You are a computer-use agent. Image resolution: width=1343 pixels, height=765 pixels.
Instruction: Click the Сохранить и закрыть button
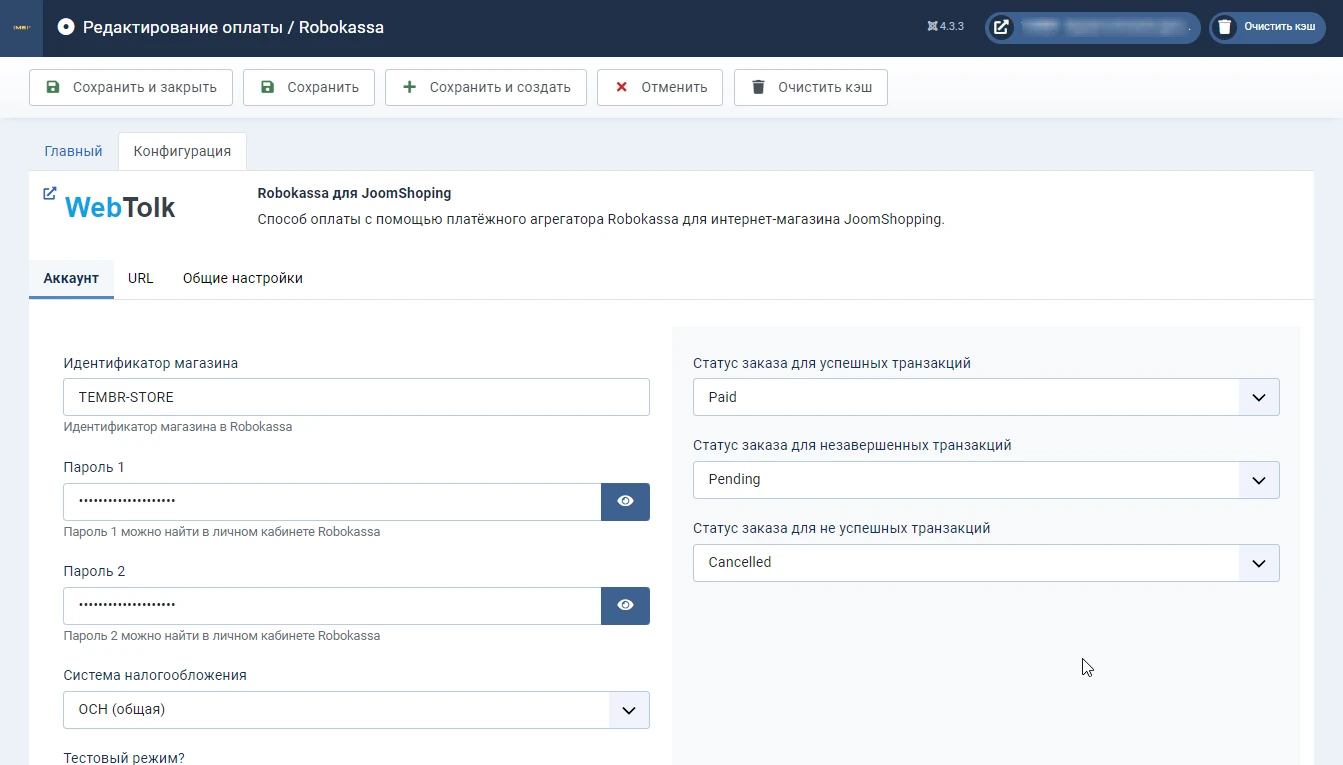[131, 87]
